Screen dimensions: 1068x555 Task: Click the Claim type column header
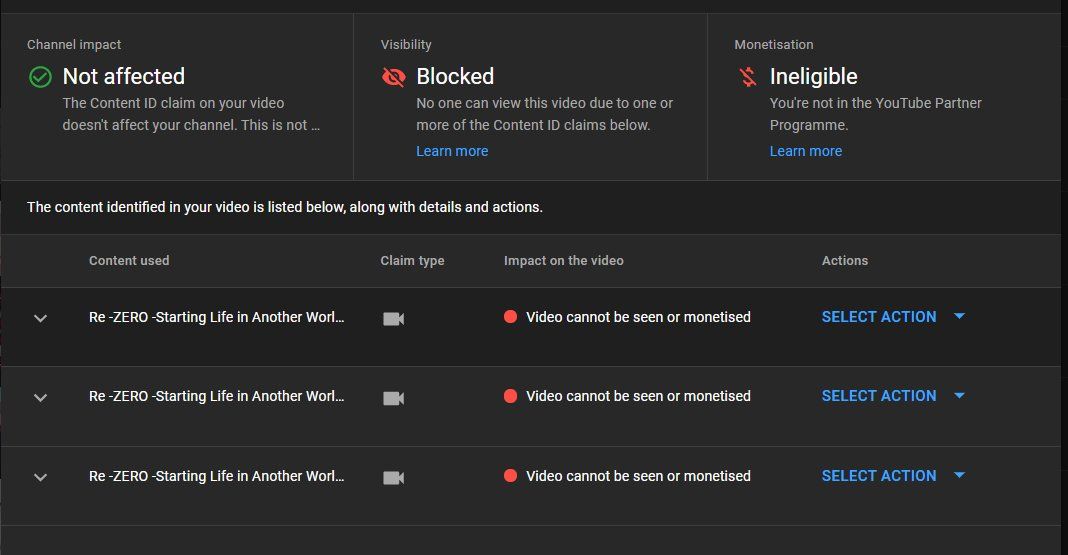tap(412, 260)
